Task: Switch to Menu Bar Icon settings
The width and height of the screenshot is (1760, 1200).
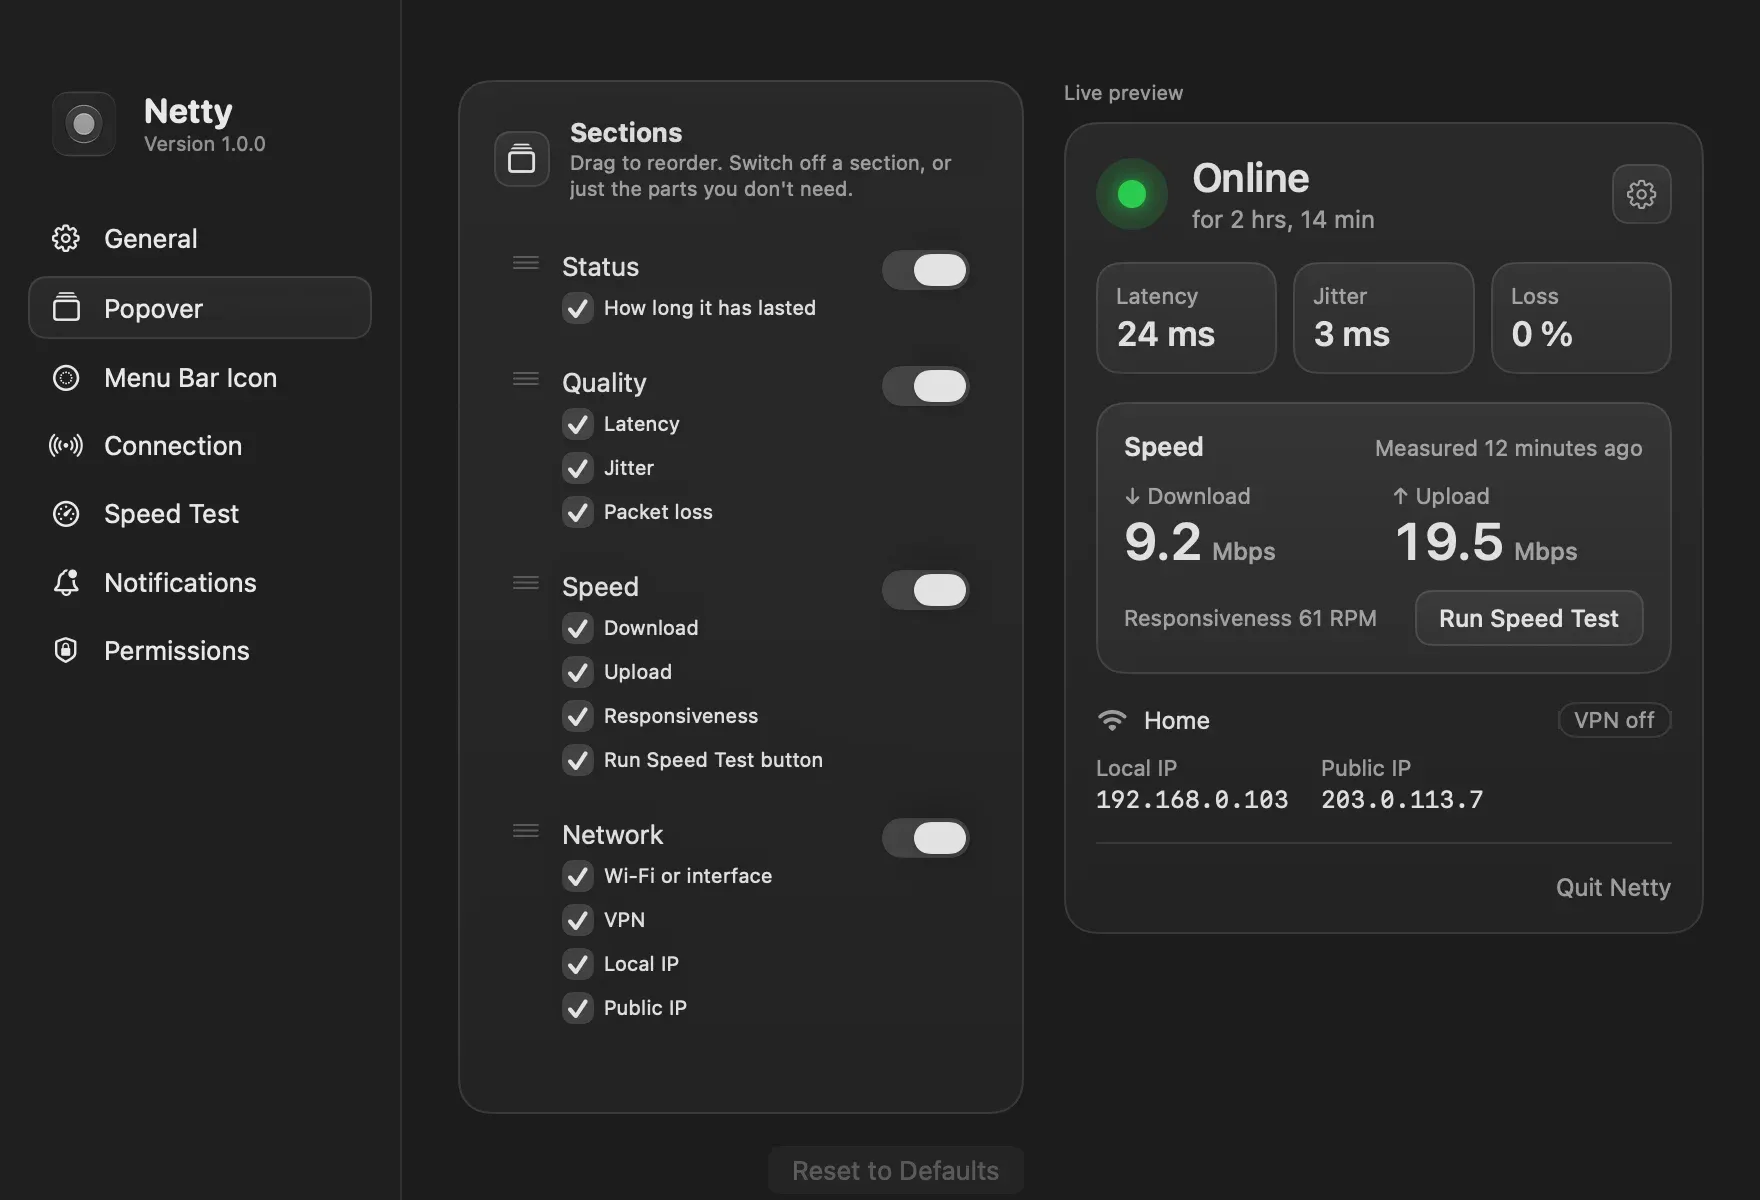Action: tap(200, 378)
